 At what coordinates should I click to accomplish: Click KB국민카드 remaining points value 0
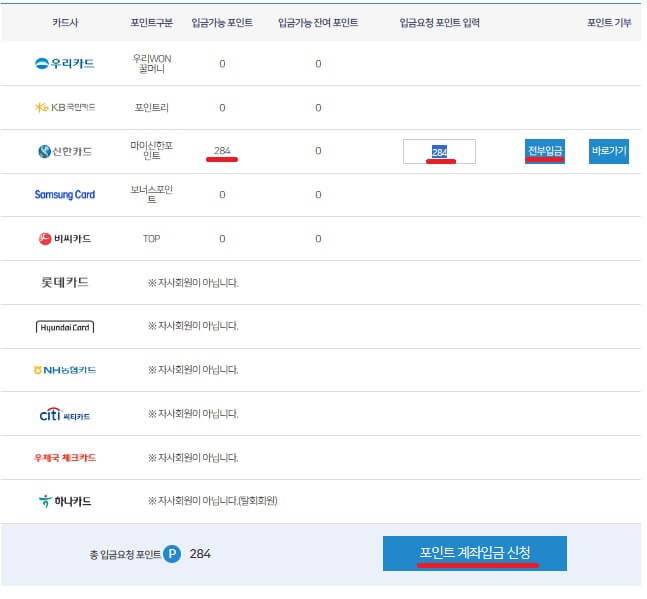tap(318, 108)
